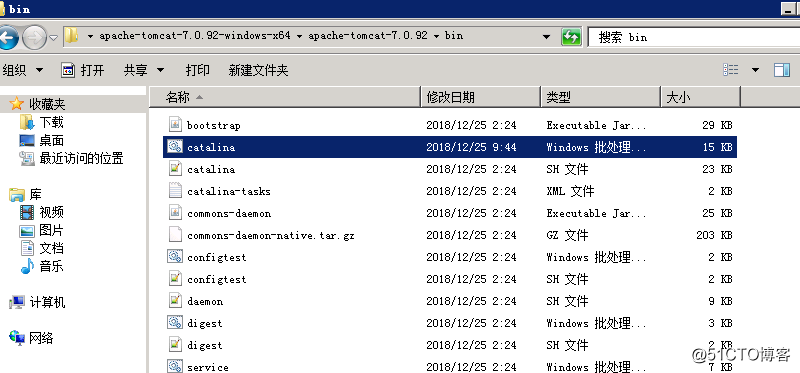Click the folder icon in the address bar
The height and width of the screenshot is (373, 800).
click(71, 36)
